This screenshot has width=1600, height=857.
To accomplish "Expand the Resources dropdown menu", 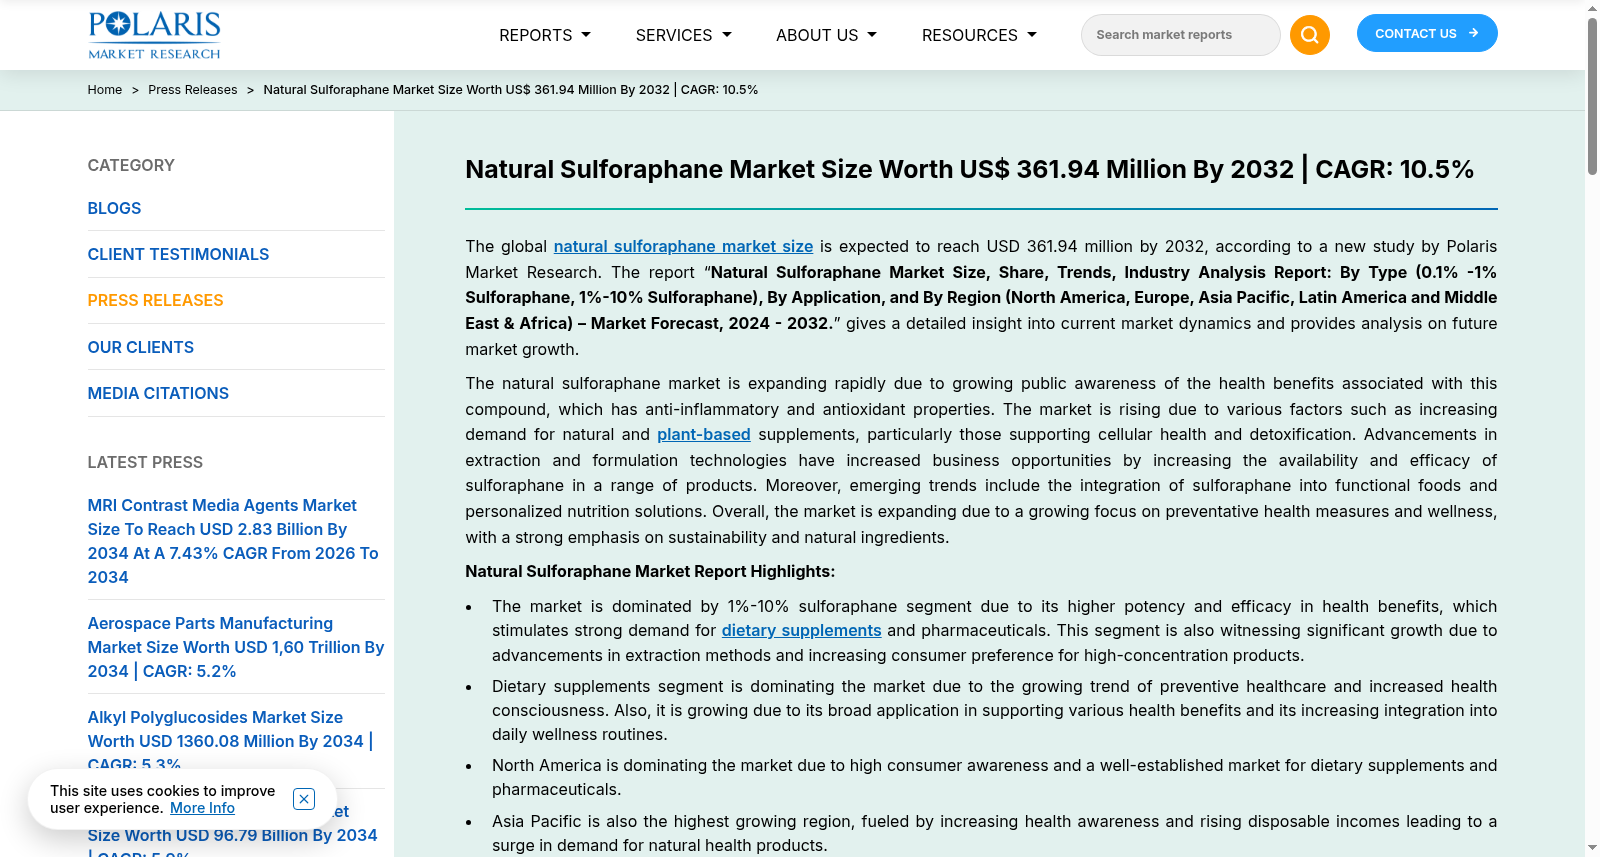I will [979, 35].
